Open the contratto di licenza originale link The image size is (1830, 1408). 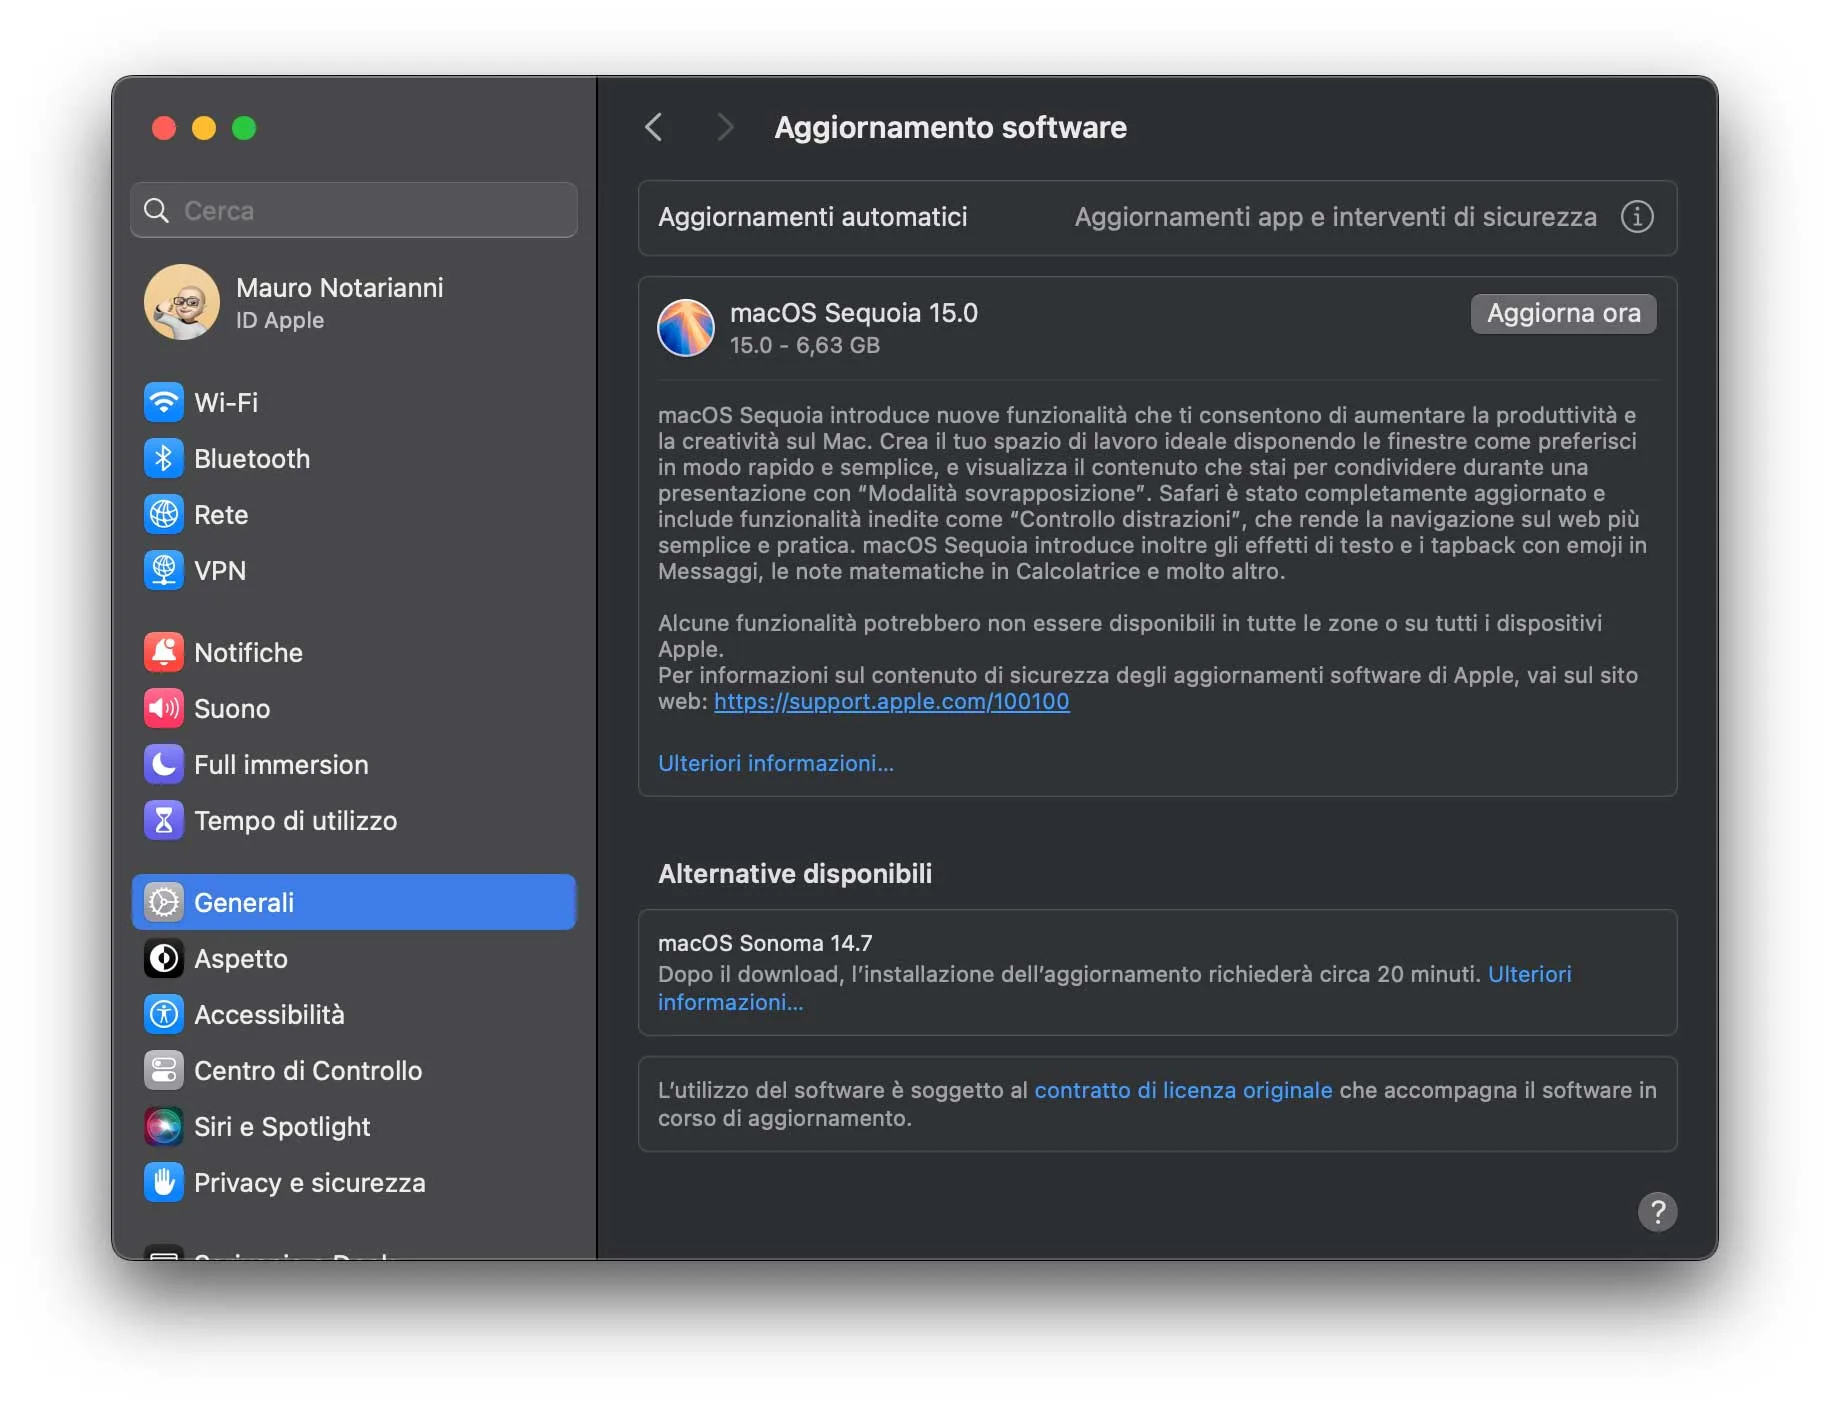tap(1183, 1090)
